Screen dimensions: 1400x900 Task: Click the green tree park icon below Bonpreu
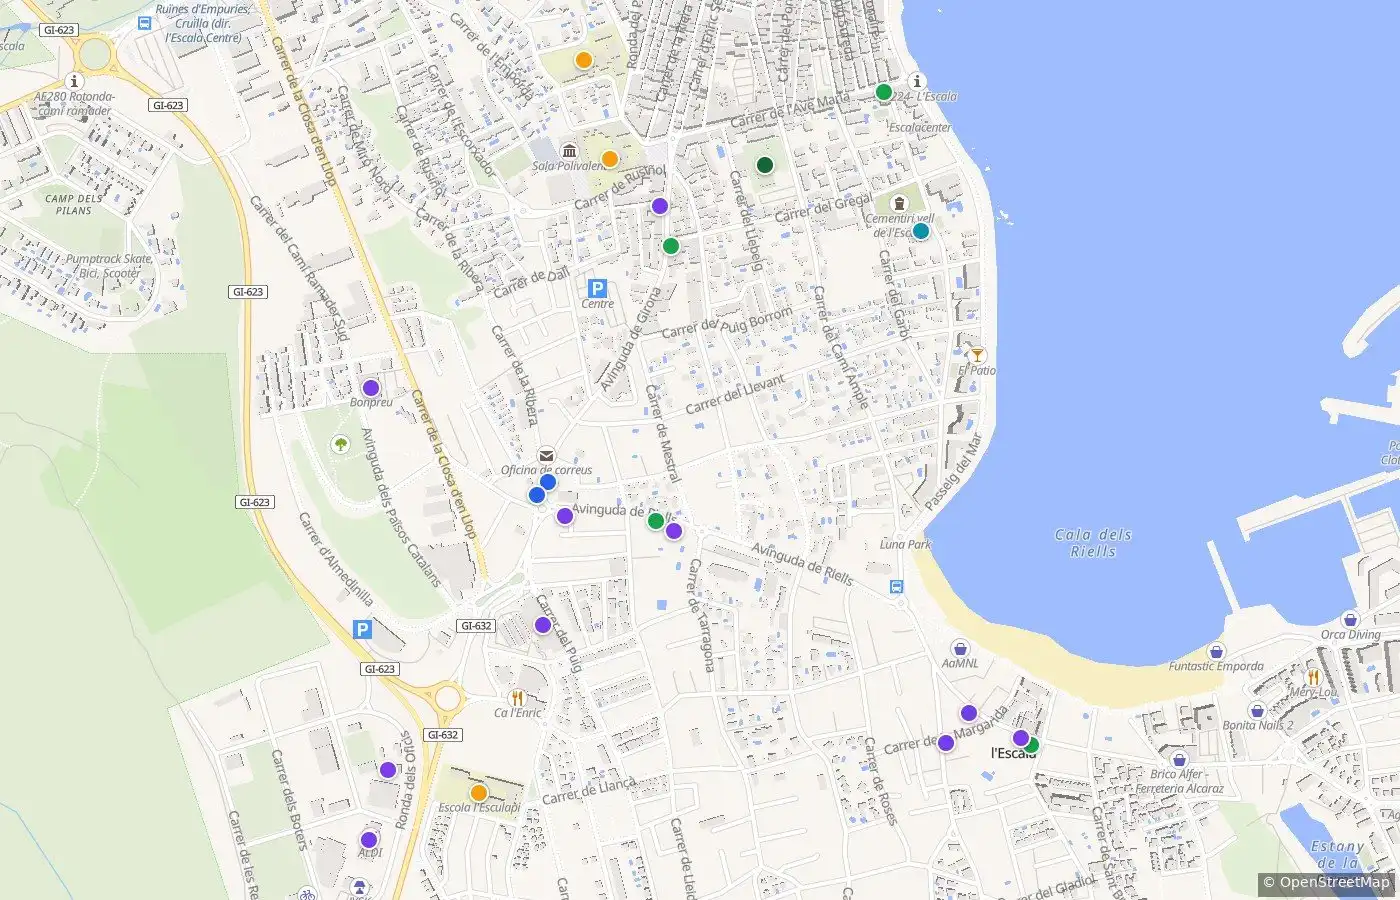[x=341, y=444]
